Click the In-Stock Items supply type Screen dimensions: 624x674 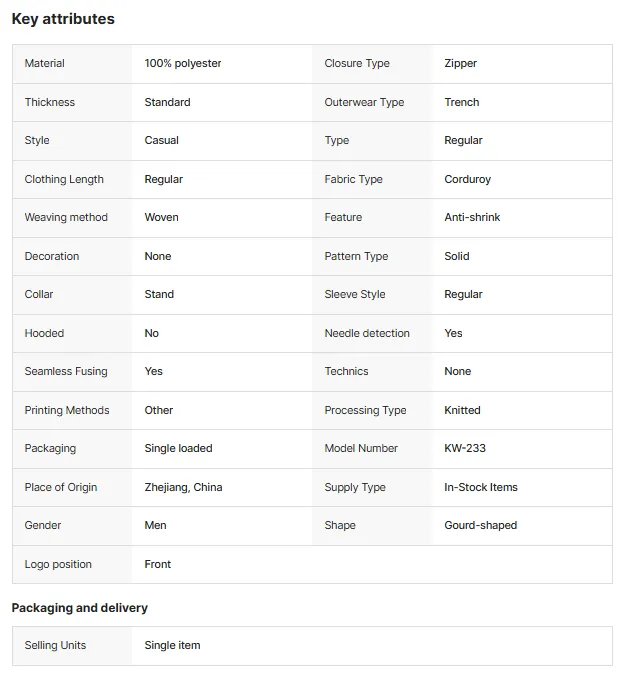pyautogui.click(x=480, y=487)
